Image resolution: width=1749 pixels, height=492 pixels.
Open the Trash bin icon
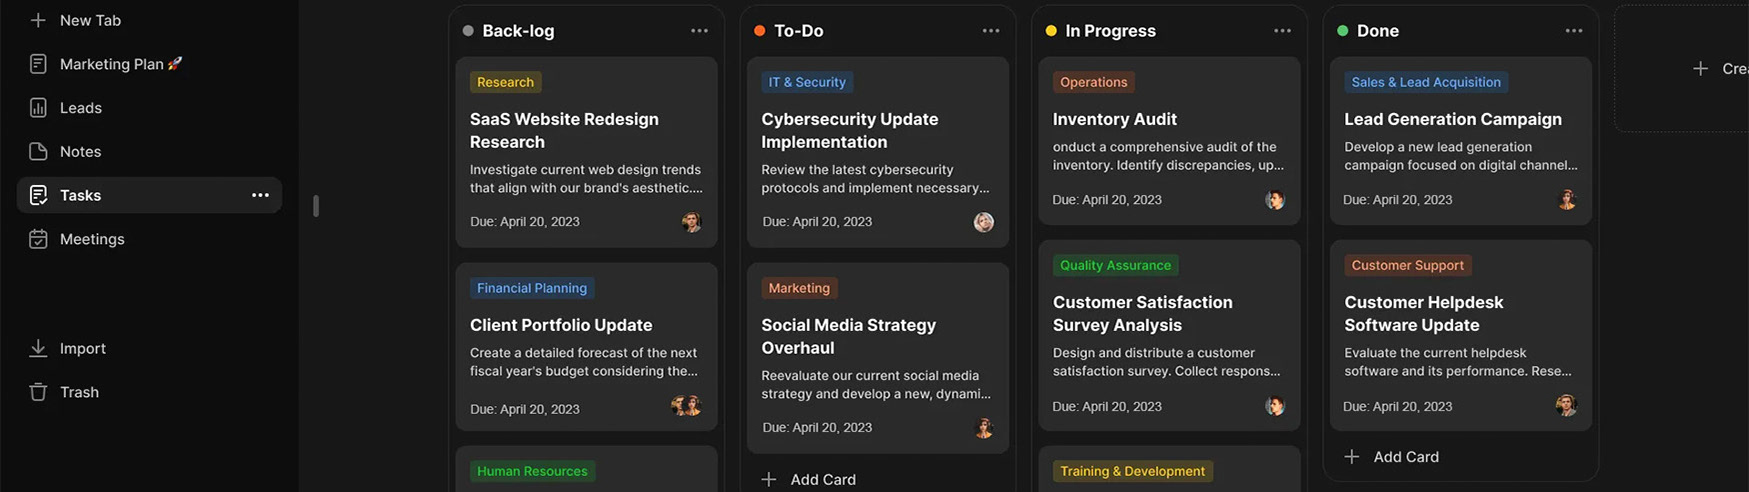(38, 392)
